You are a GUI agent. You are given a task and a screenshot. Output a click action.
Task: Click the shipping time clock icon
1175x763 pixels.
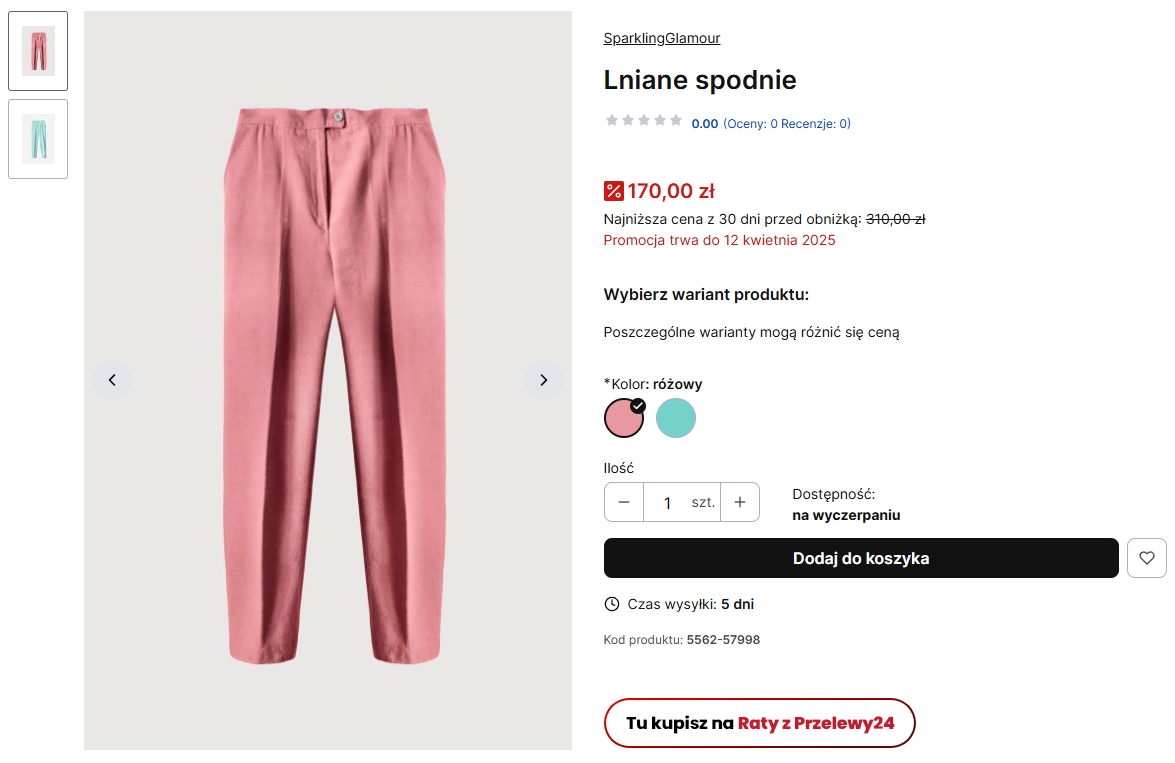click(612, 604)
